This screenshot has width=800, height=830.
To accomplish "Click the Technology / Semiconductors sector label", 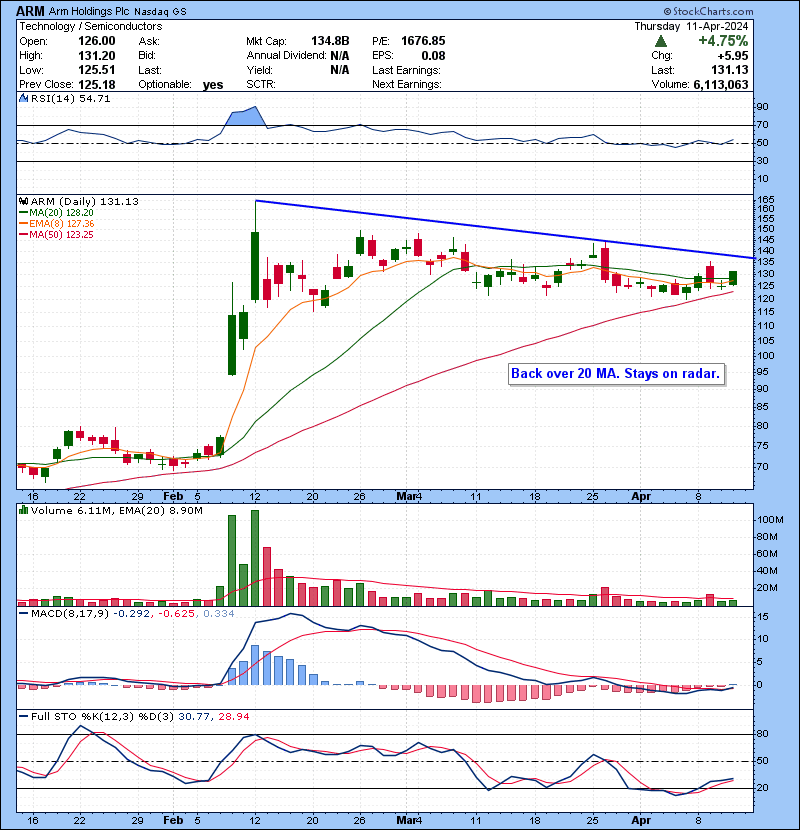I will click(91, 26).
